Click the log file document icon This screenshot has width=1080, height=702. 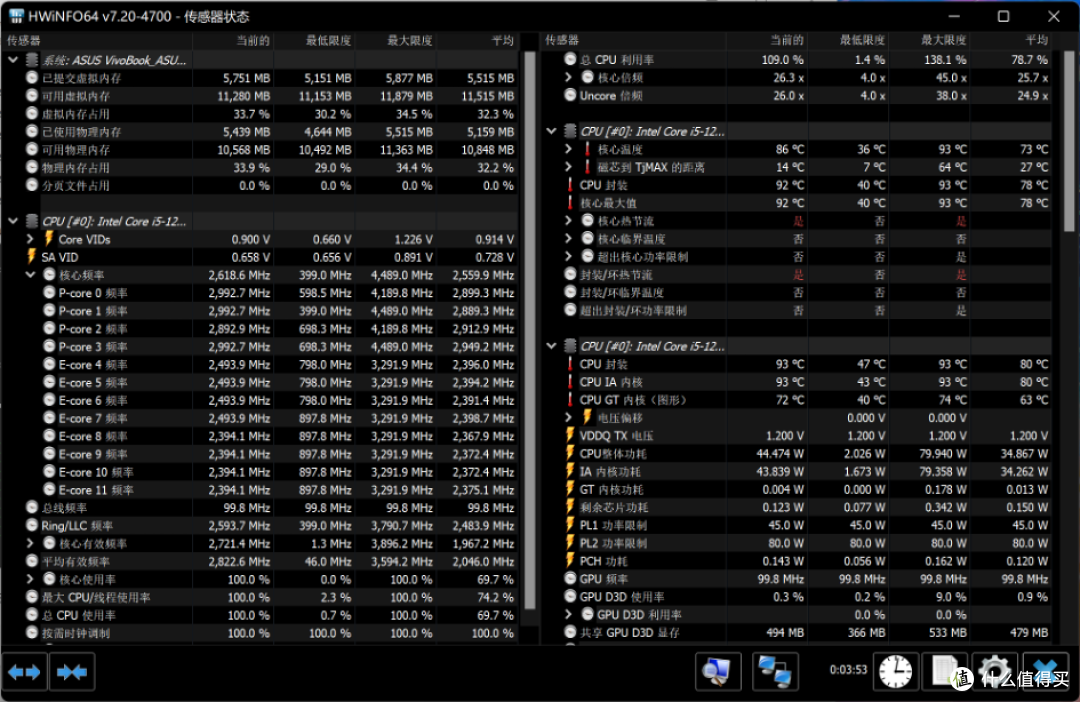[945, 671]
